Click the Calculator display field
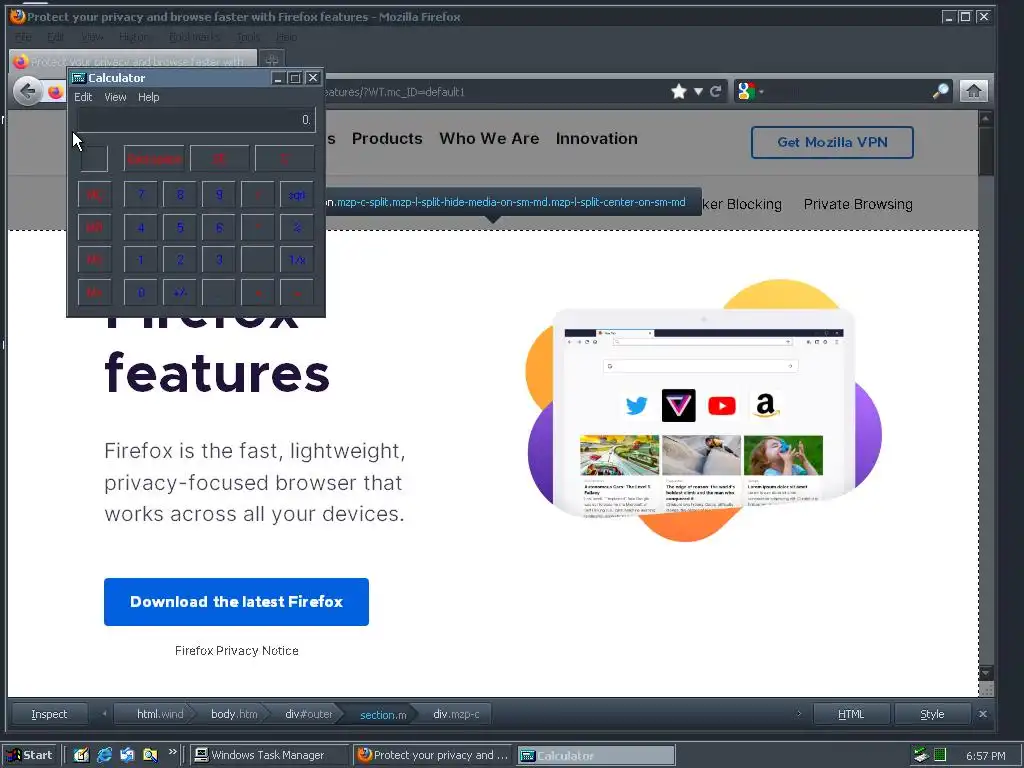 click(196, 120)
